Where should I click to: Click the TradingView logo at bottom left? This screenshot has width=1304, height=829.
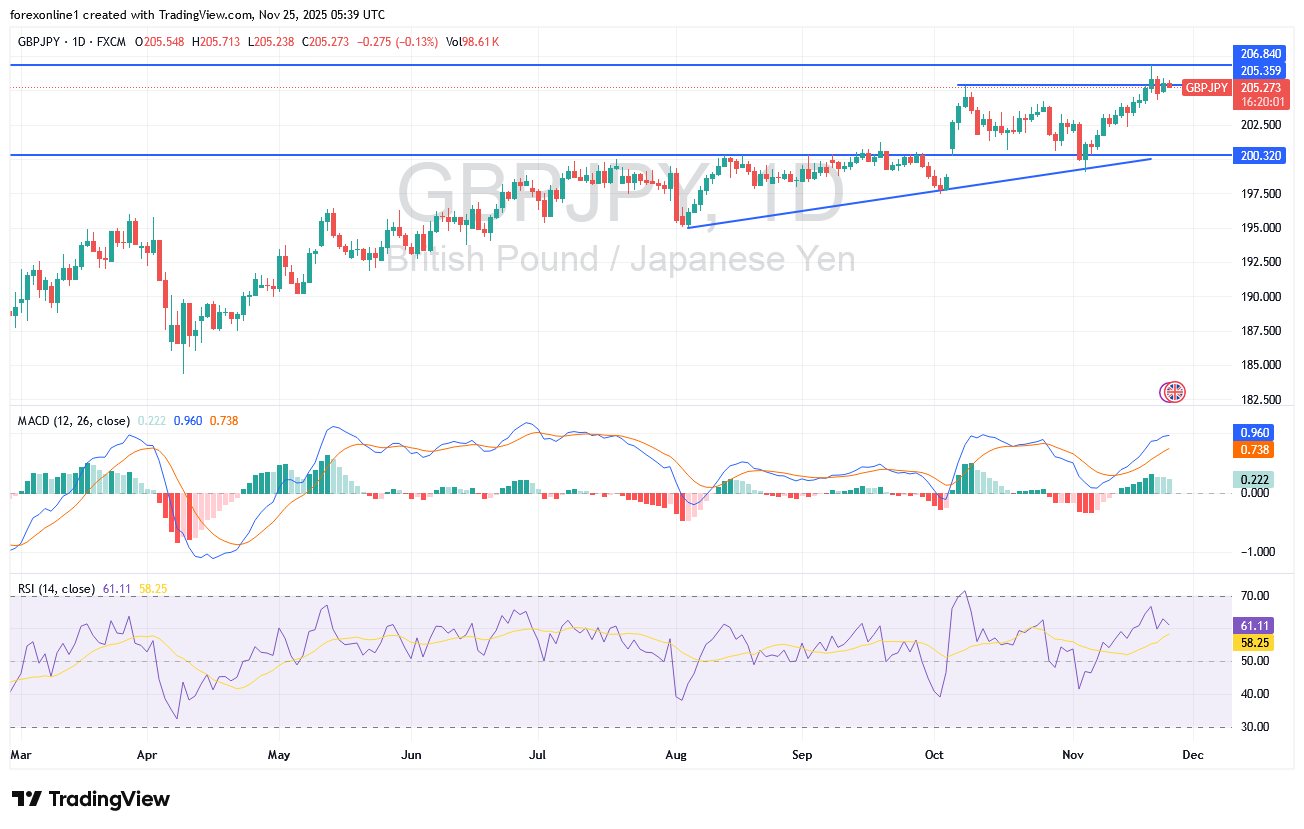pos(91,799)
